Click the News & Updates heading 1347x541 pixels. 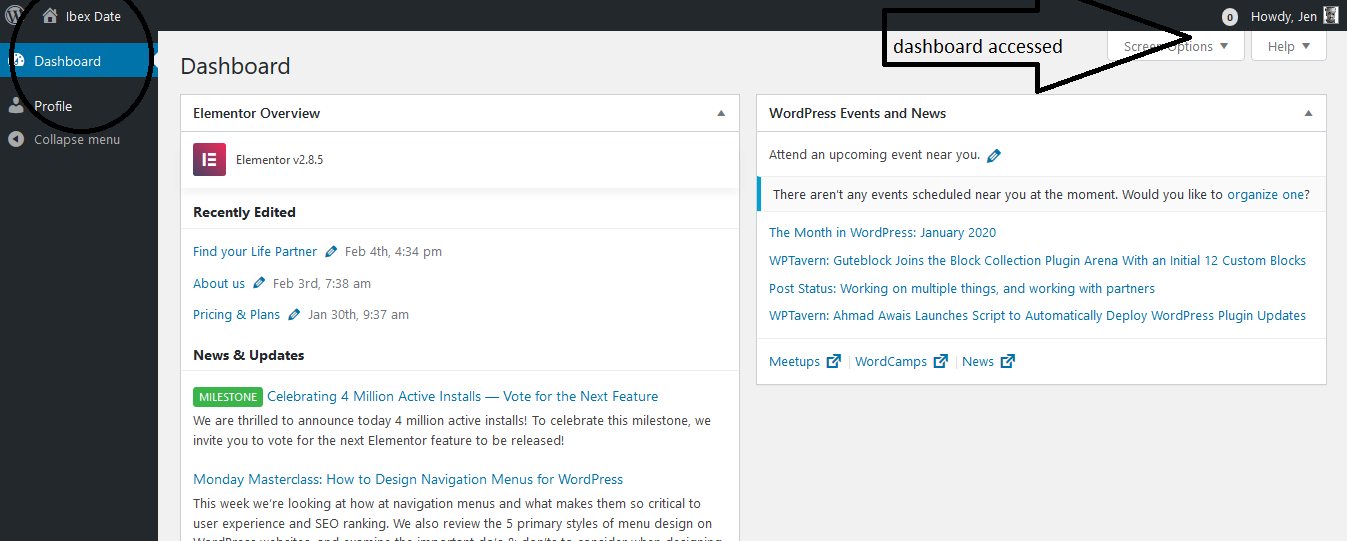[x=248, y=355]
